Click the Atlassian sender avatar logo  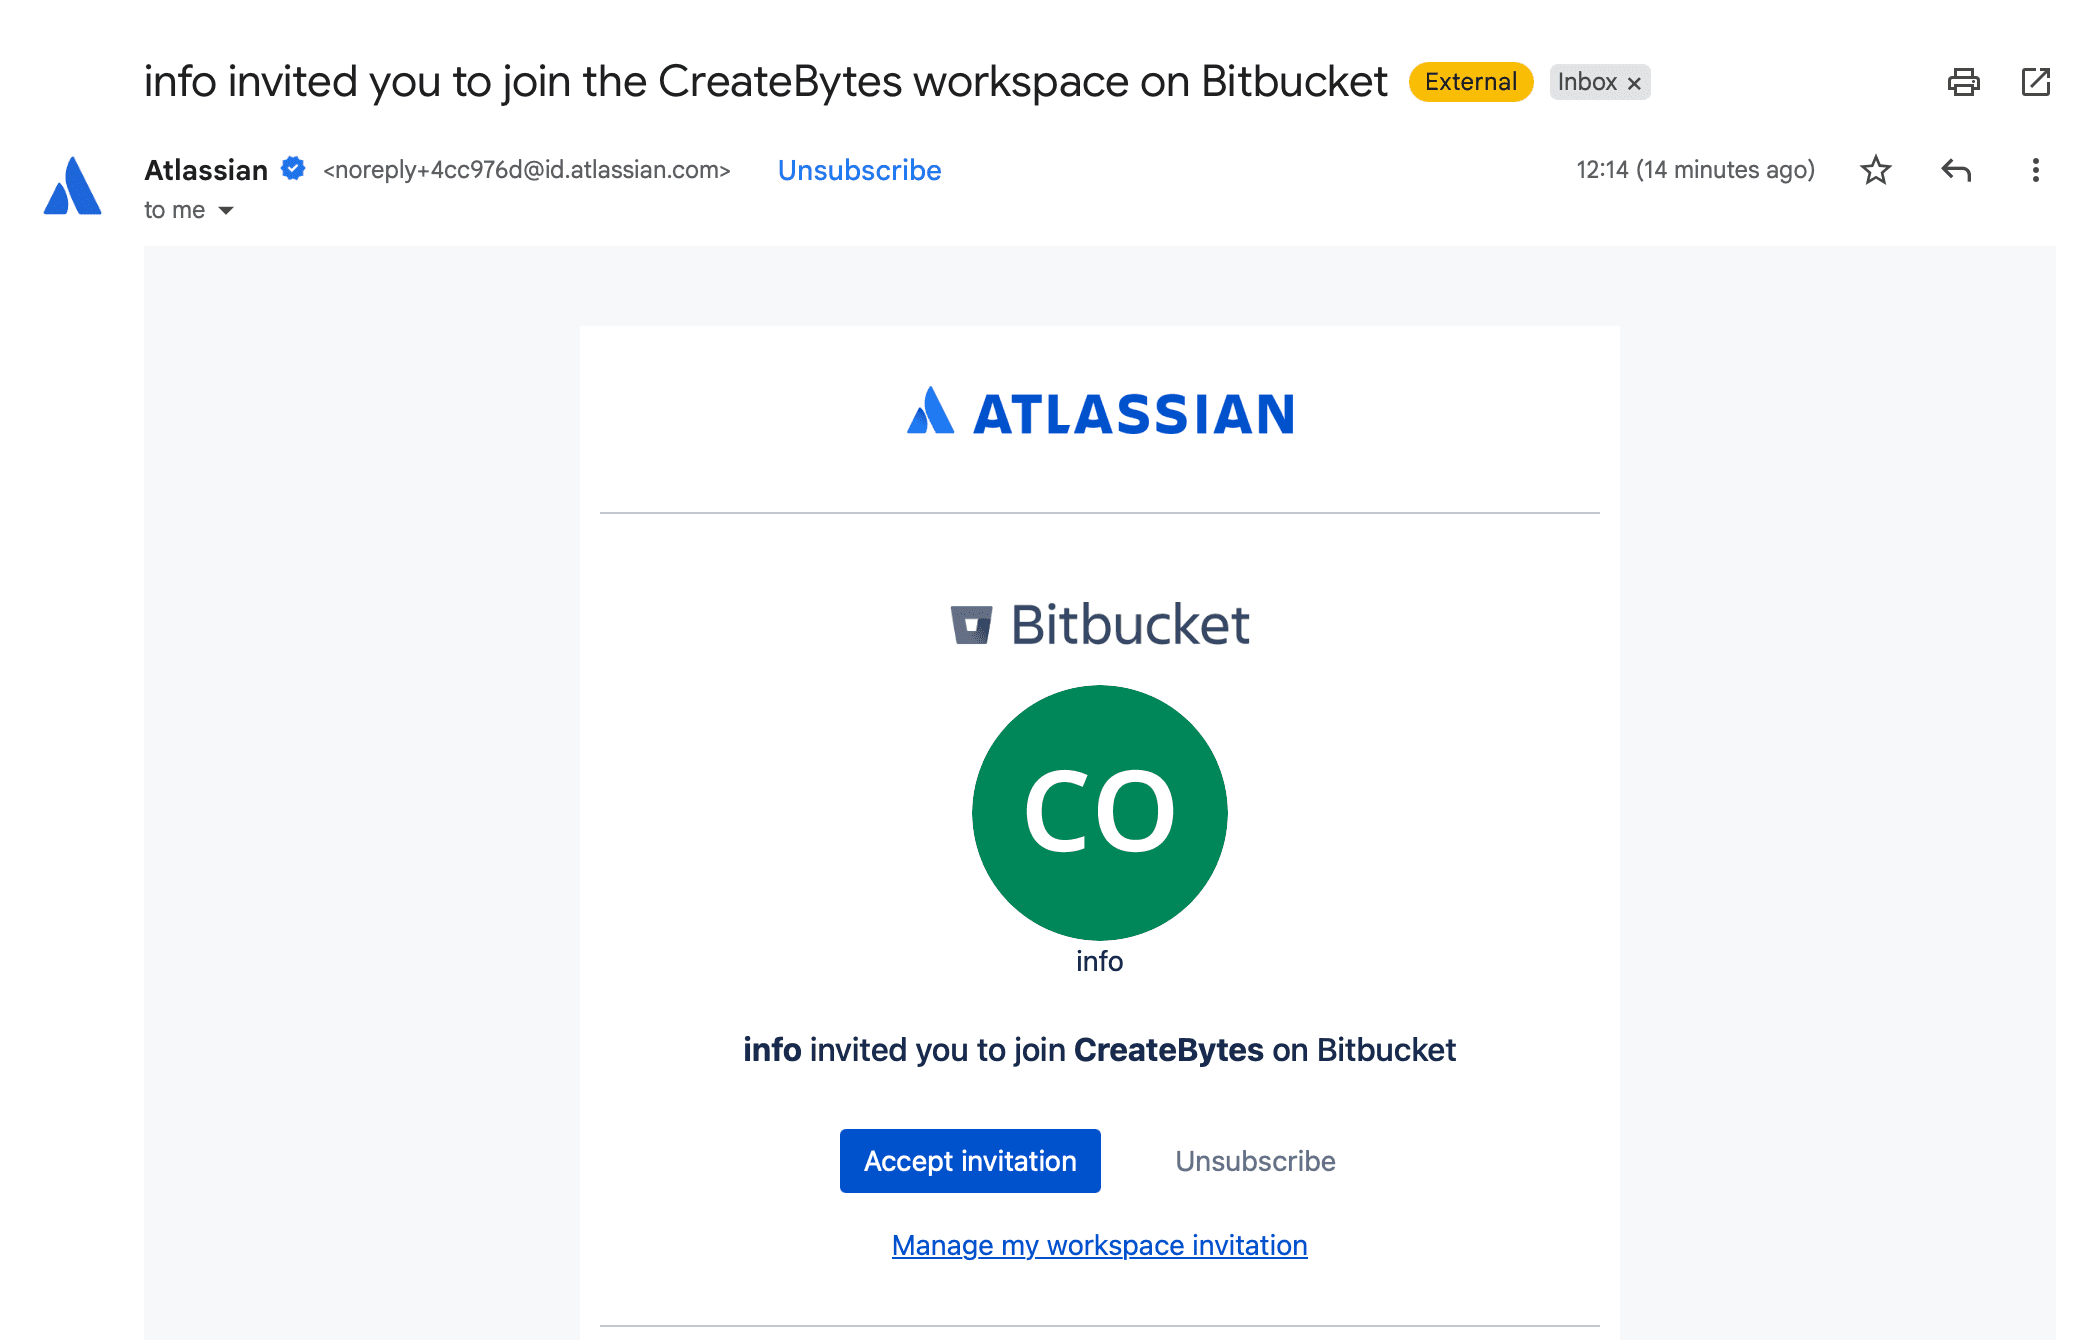tap(73, 186)
